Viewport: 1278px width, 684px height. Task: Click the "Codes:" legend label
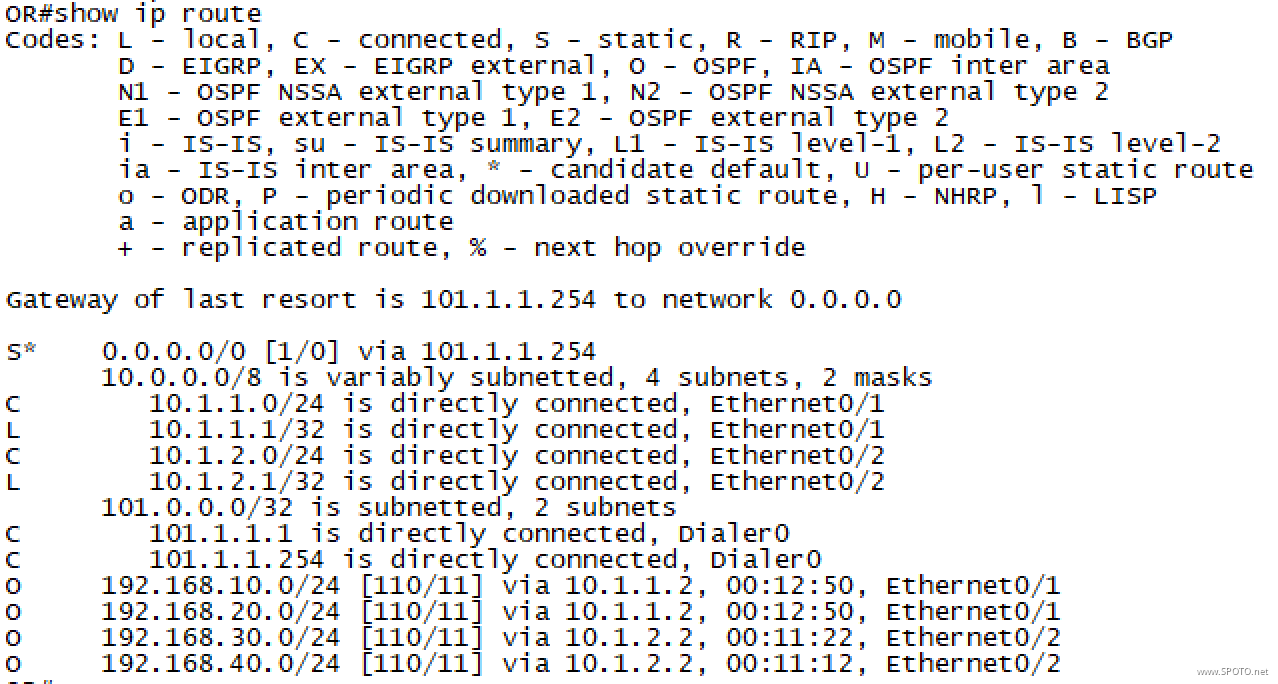(x=52, y=40)
